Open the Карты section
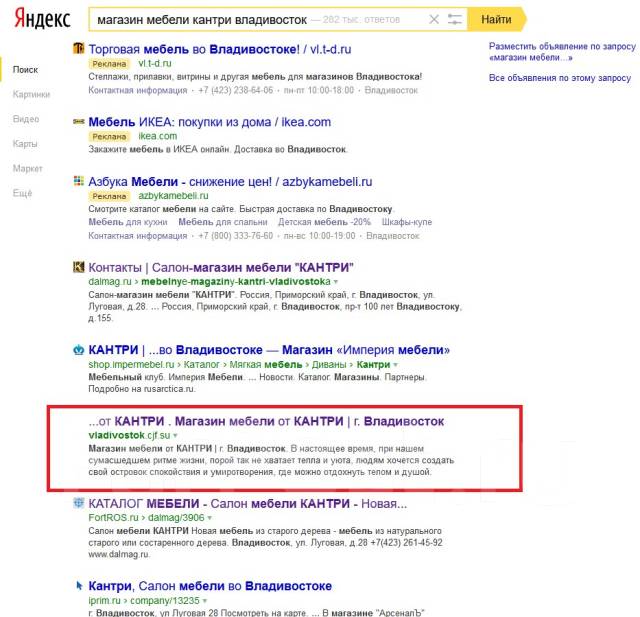Image resolution: width=640 pixels, height=617 pixels. click(25, 144)
